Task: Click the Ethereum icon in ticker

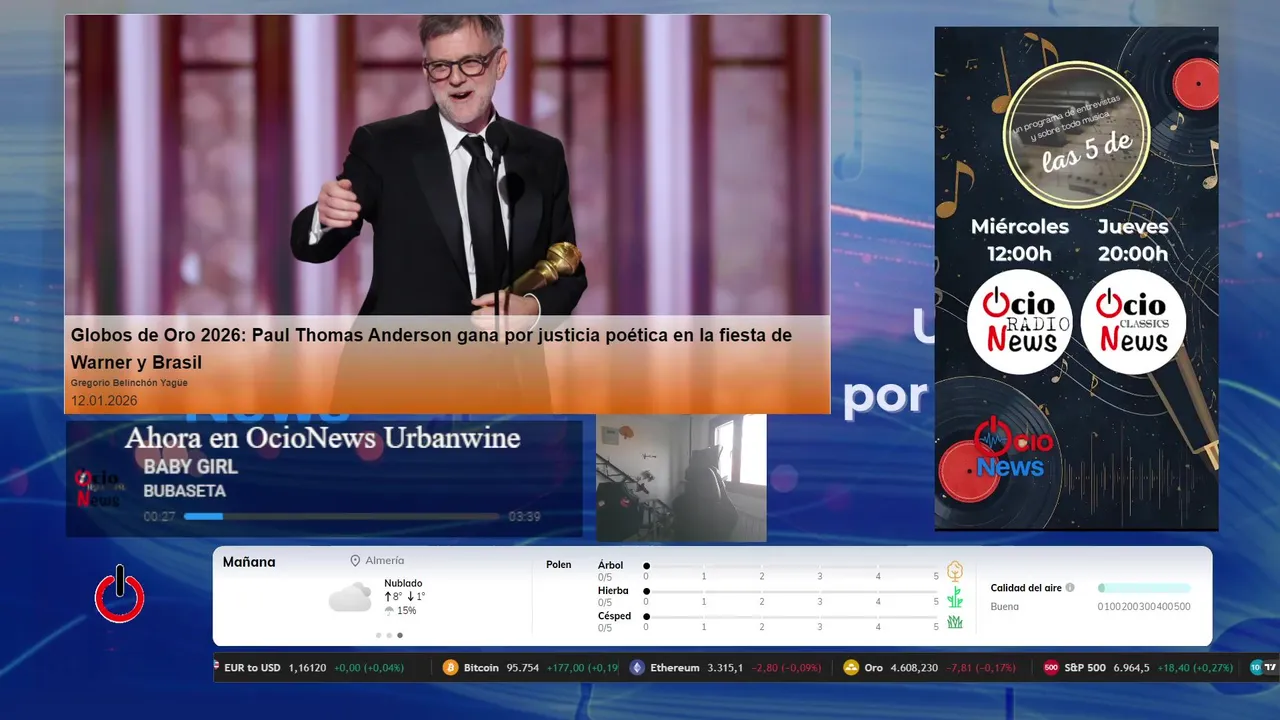Action: tap(637, 668)
